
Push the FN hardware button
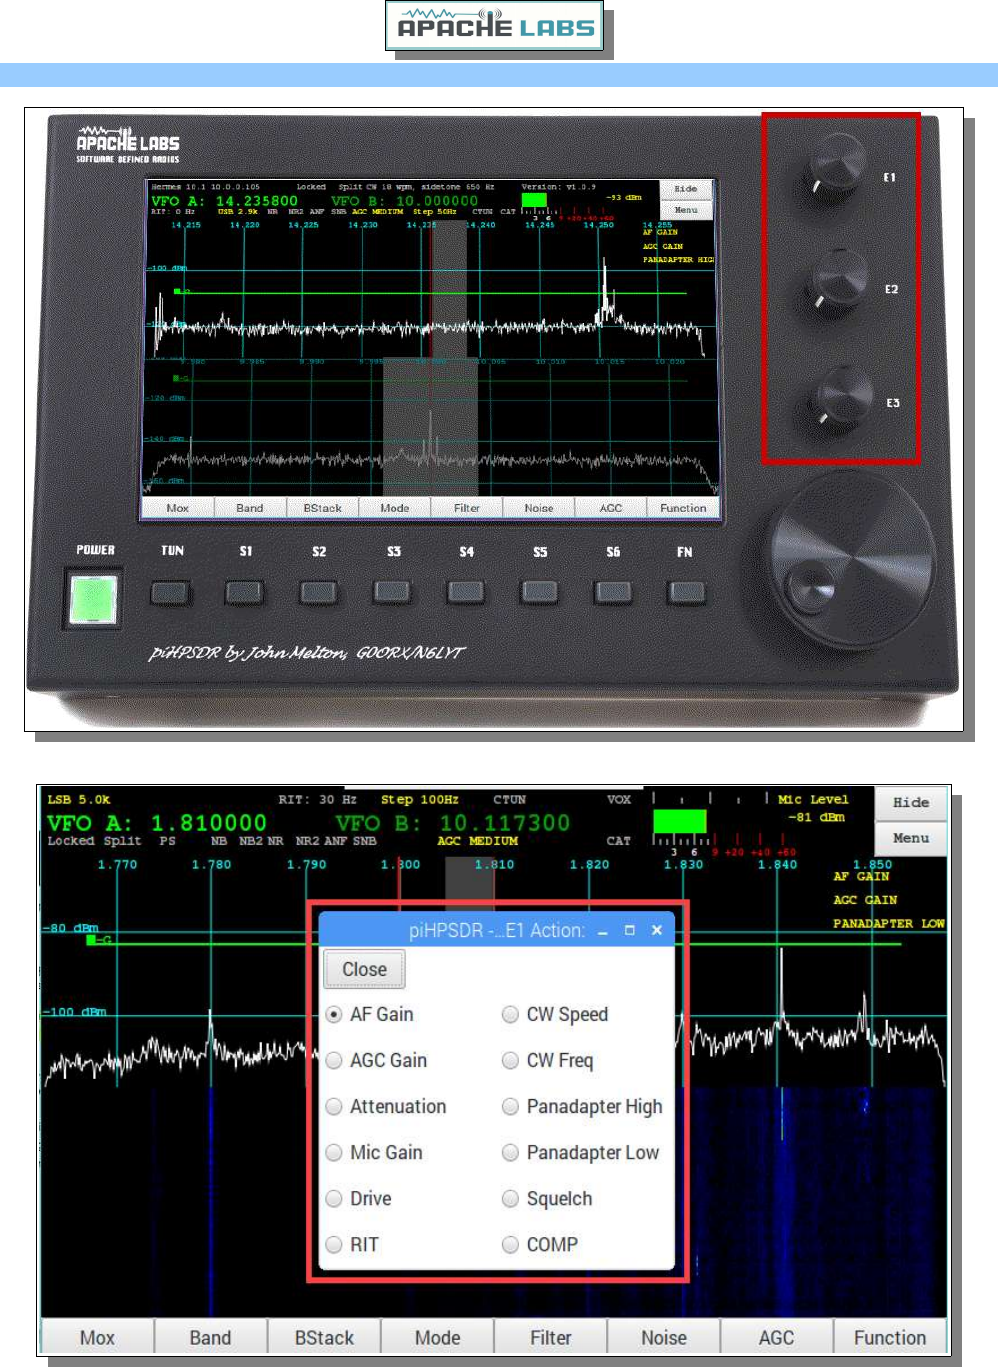tap(687, 593)
